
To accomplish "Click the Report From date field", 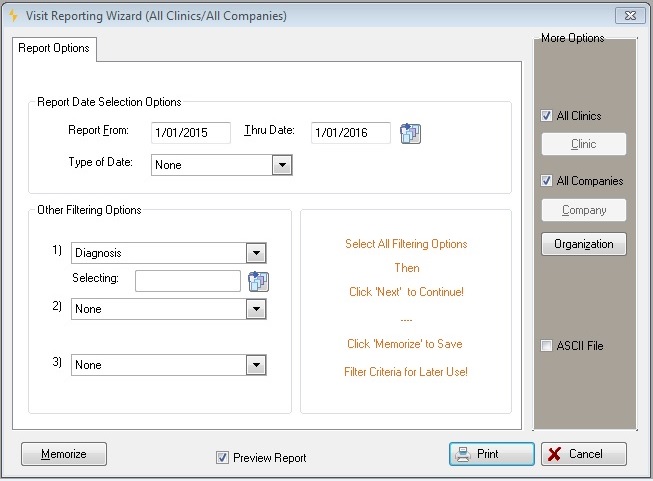I will 191,133.
